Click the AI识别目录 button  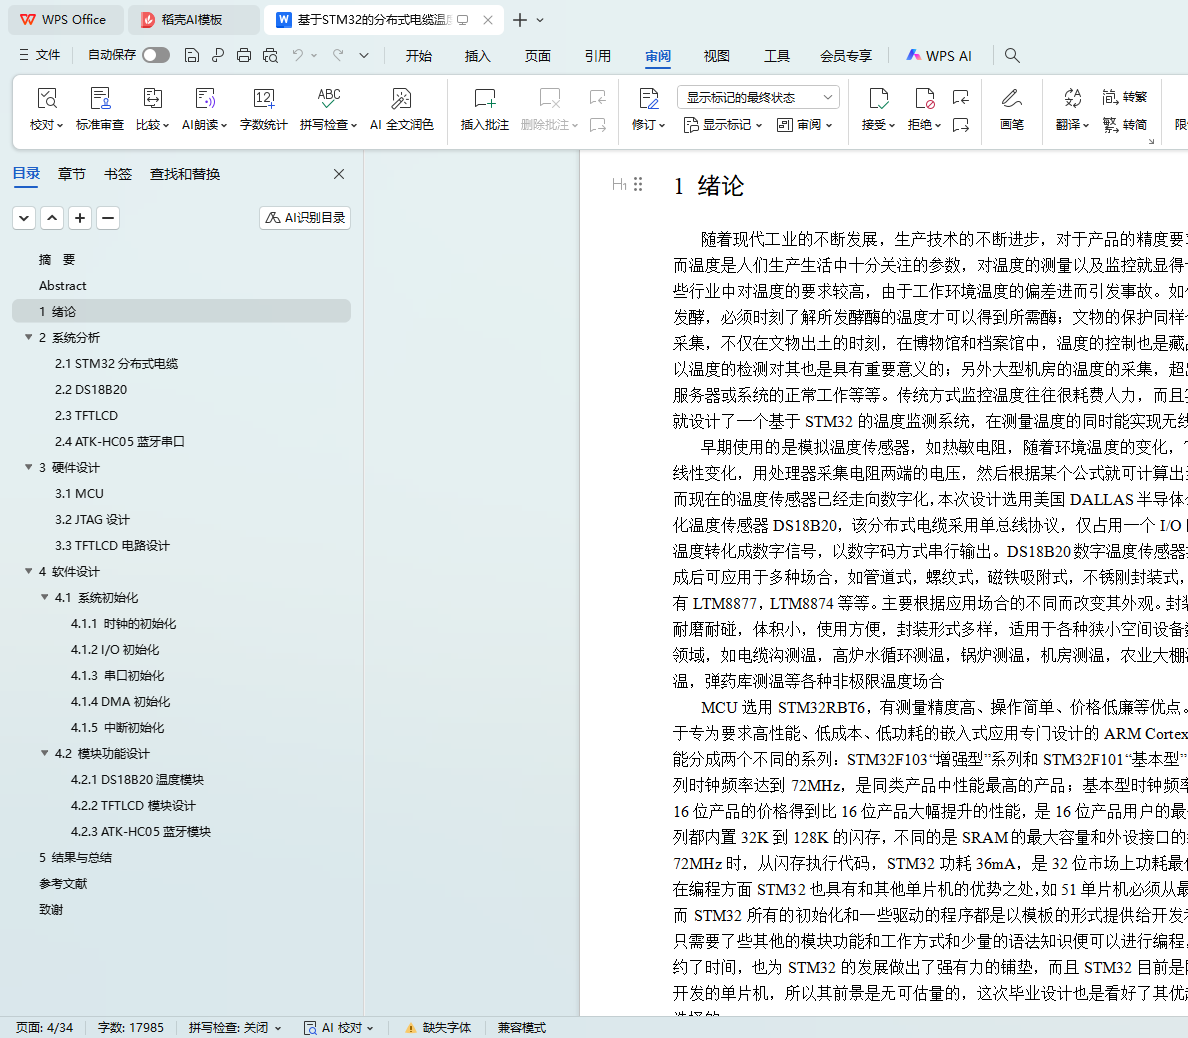coord(305,218)
